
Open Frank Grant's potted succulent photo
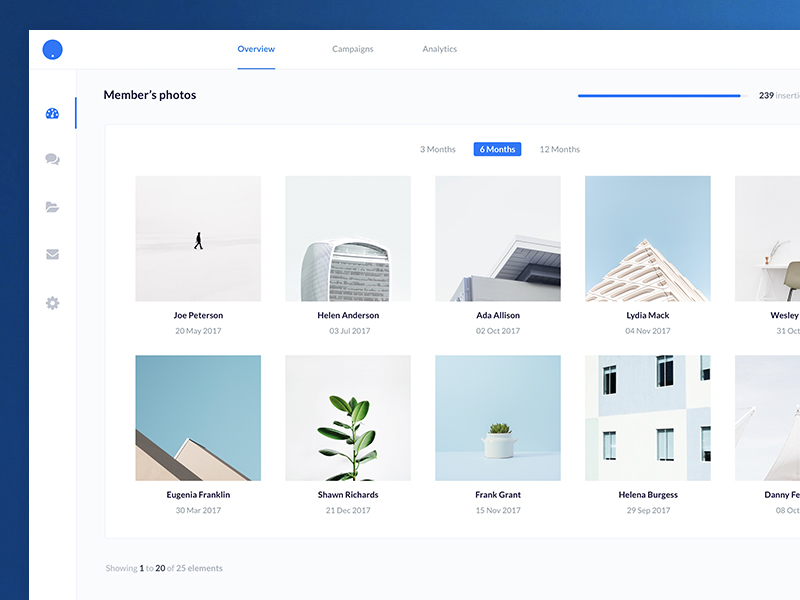point(498,418)
